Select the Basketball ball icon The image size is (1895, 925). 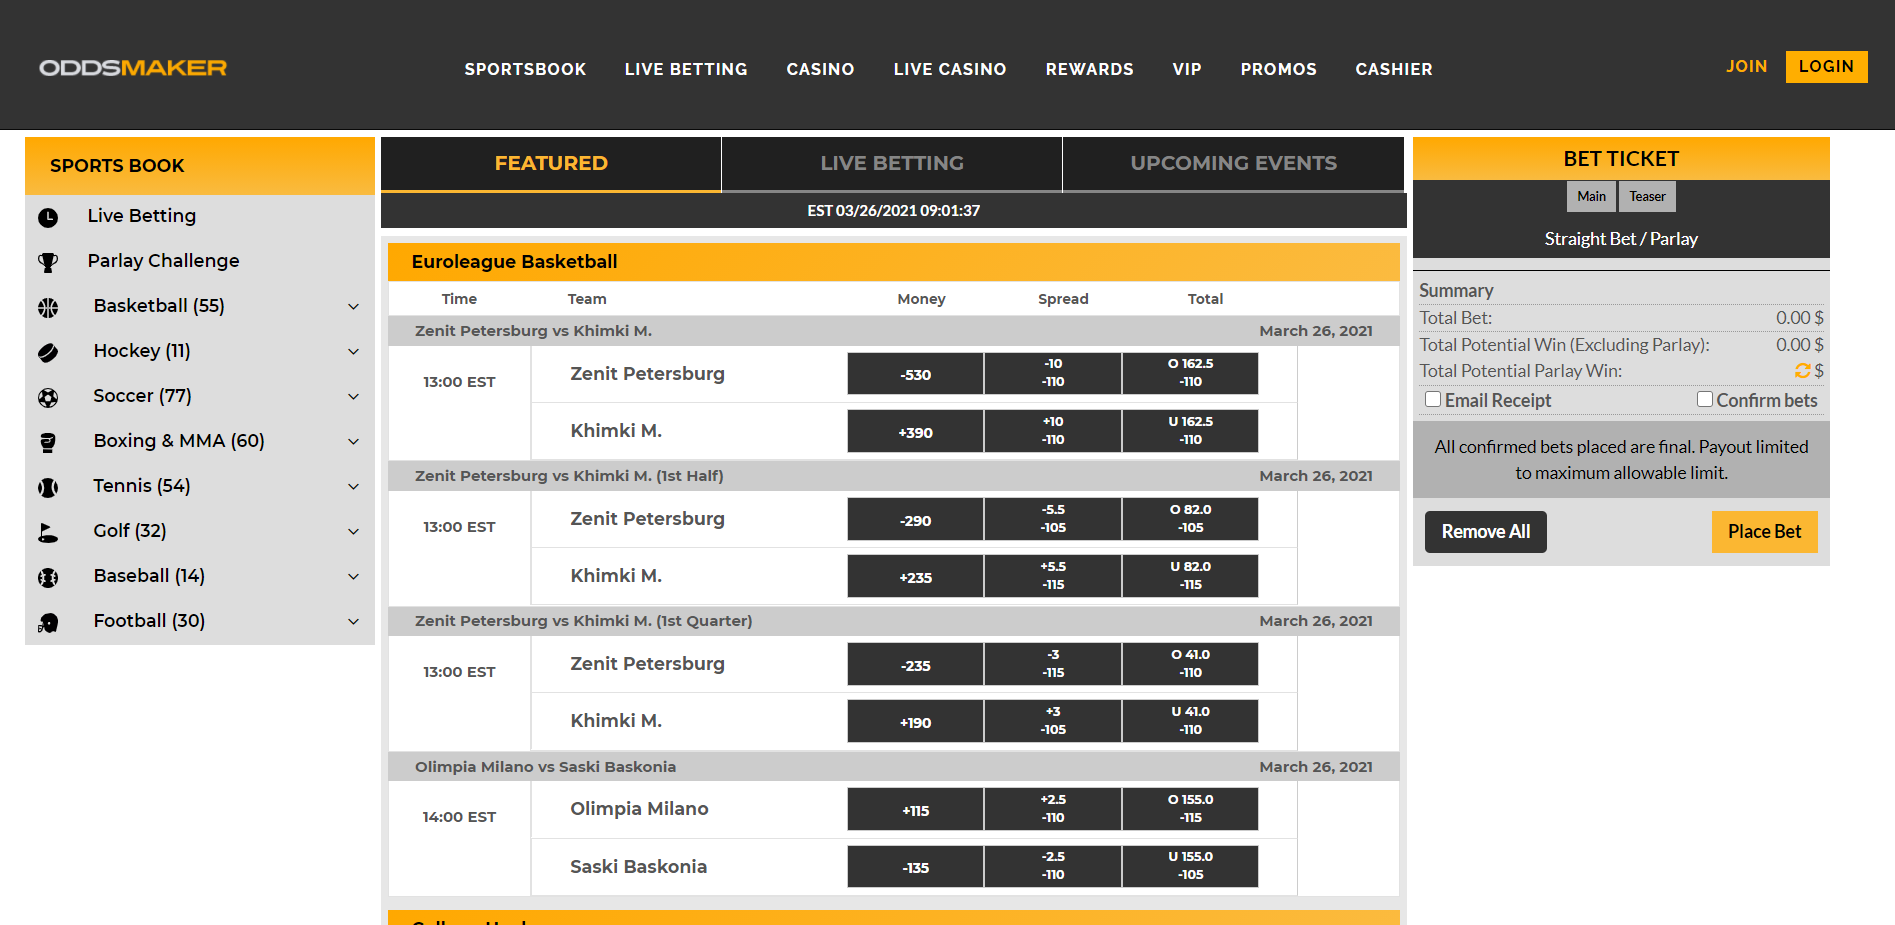48,307
